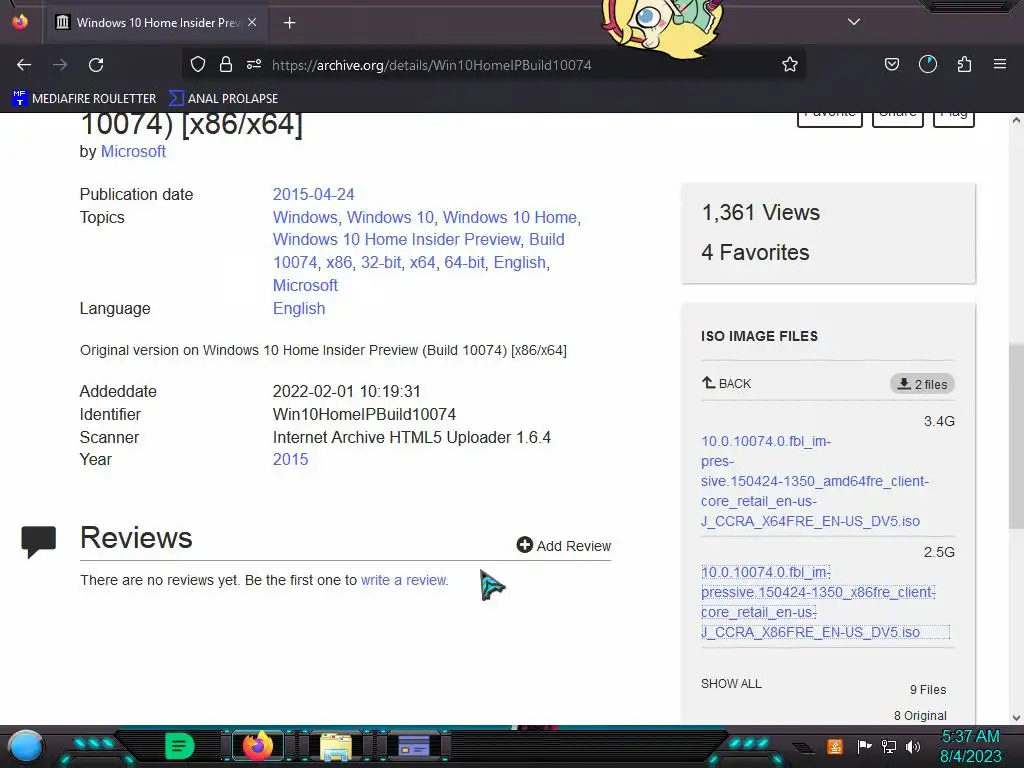Click the Reviews speech bubble icon
The image size is (1024, 768).
(x=39, y=541)
